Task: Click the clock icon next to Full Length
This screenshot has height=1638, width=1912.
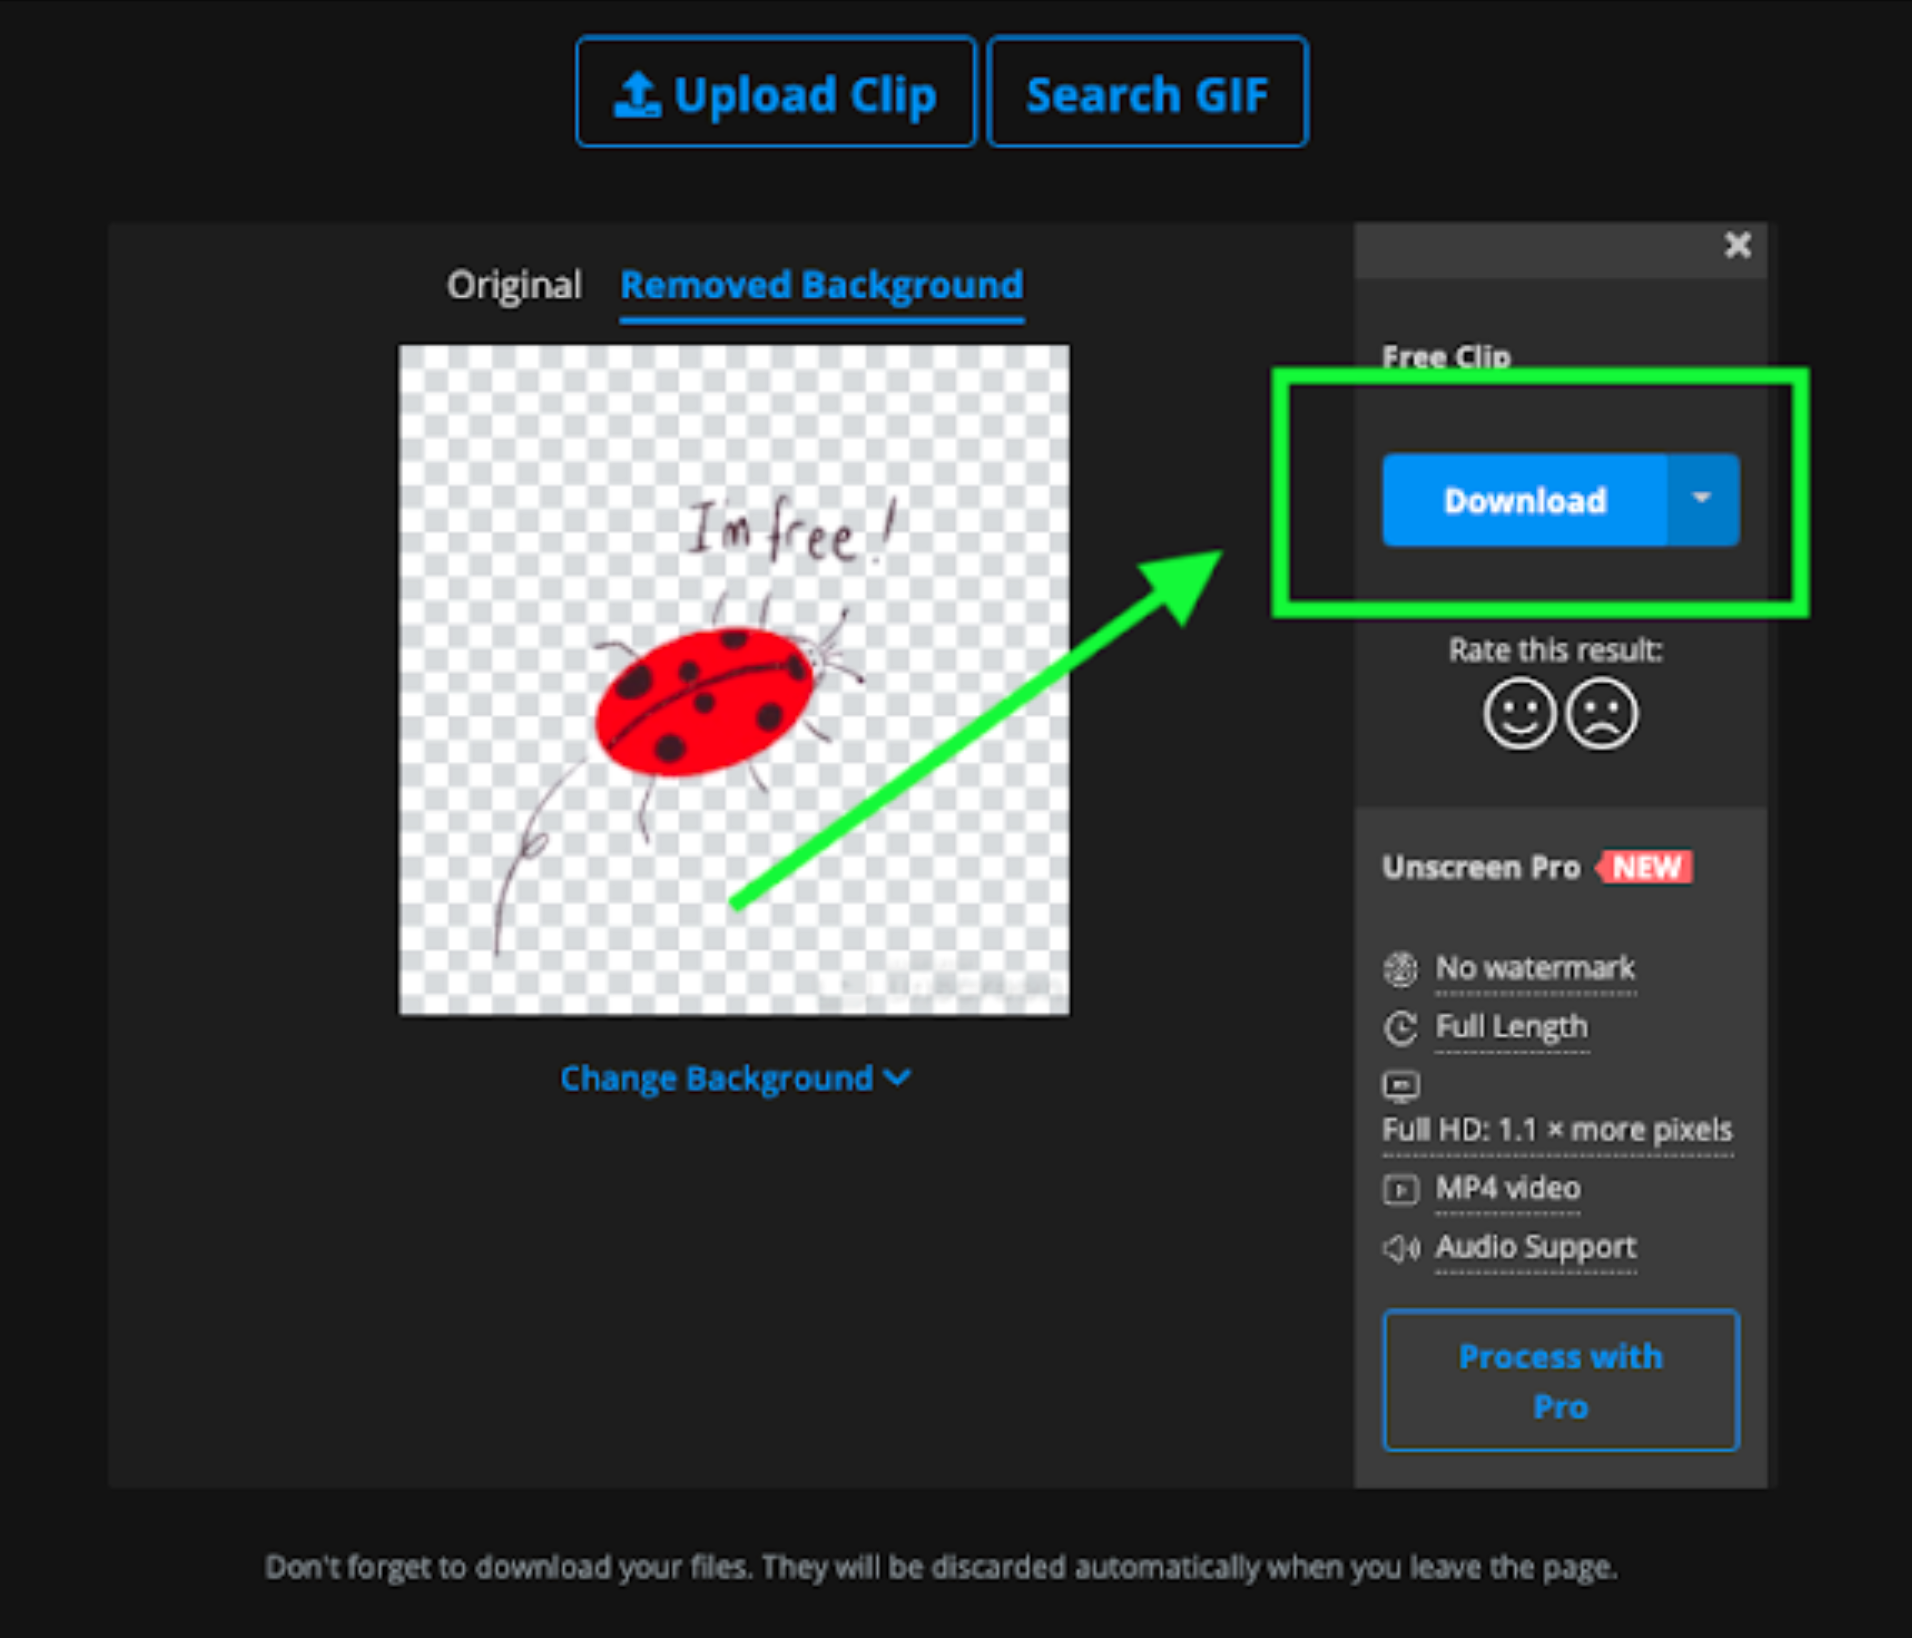Action: [x=1400, y=1028]
